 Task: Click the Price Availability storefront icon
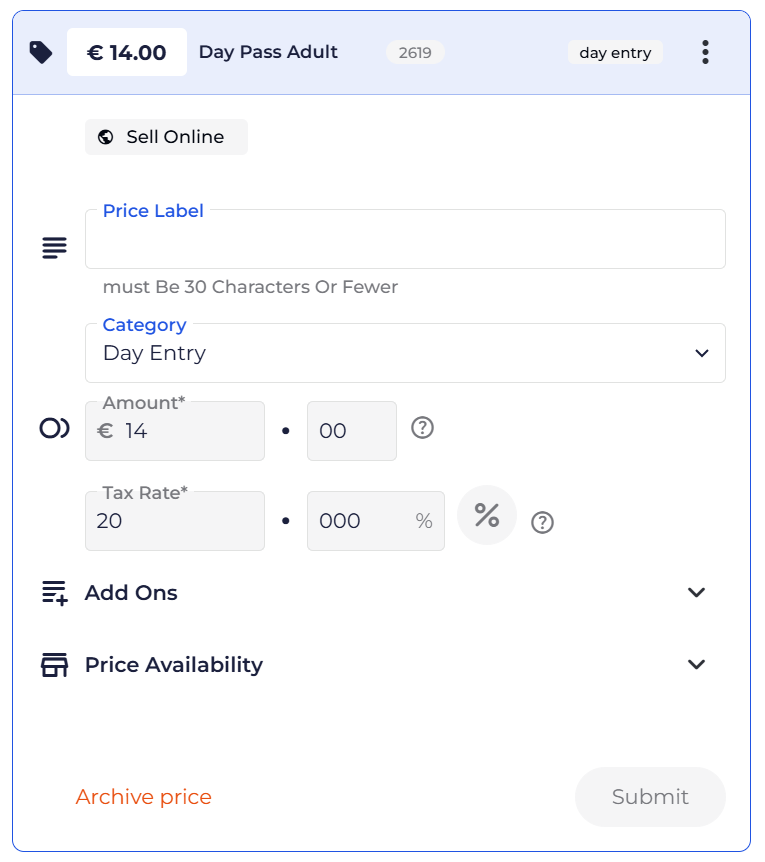[55, 665]
